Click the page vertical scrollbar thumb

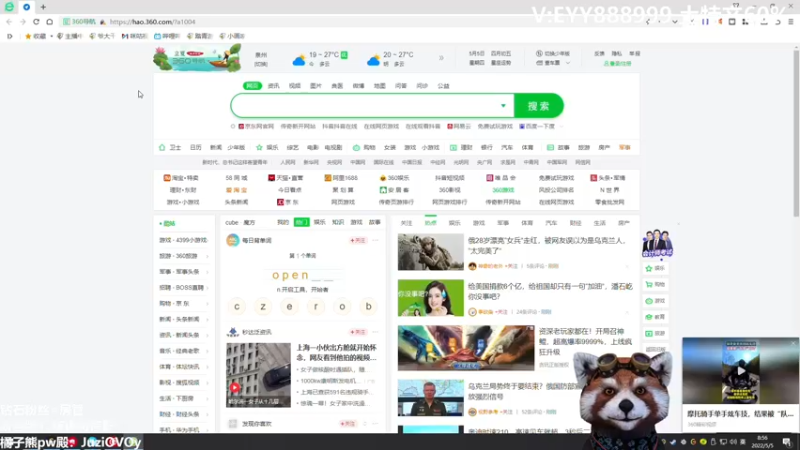(x=796, y=133)
